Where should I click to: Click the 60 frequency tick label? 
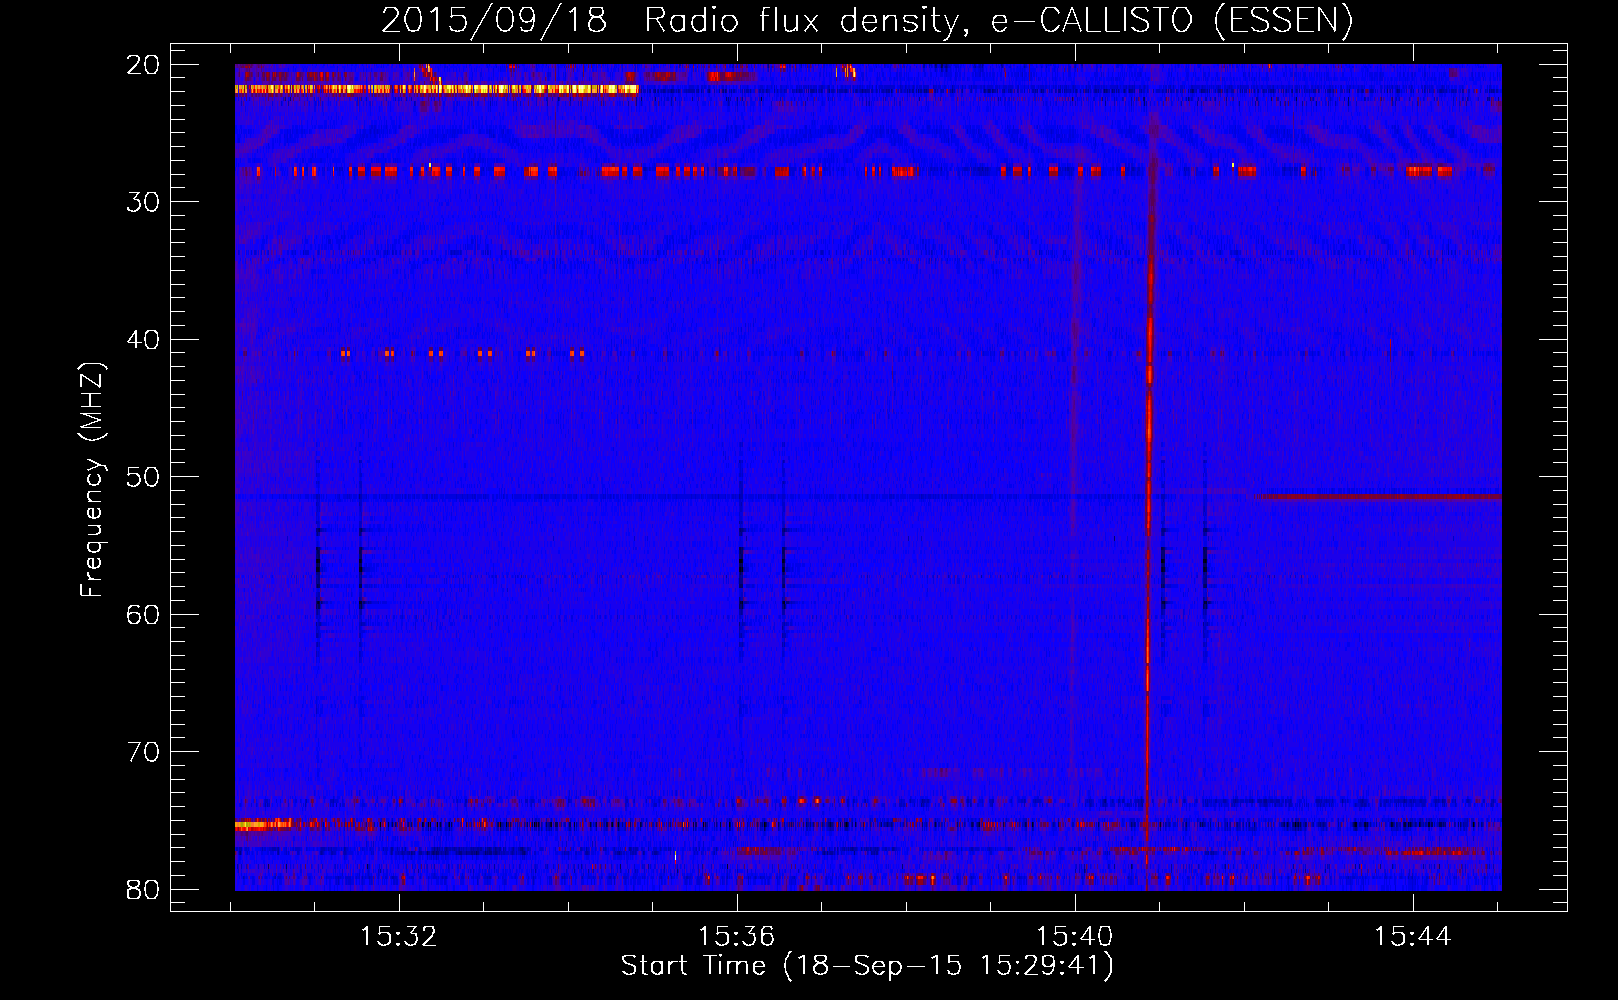[x=143, y=614]
